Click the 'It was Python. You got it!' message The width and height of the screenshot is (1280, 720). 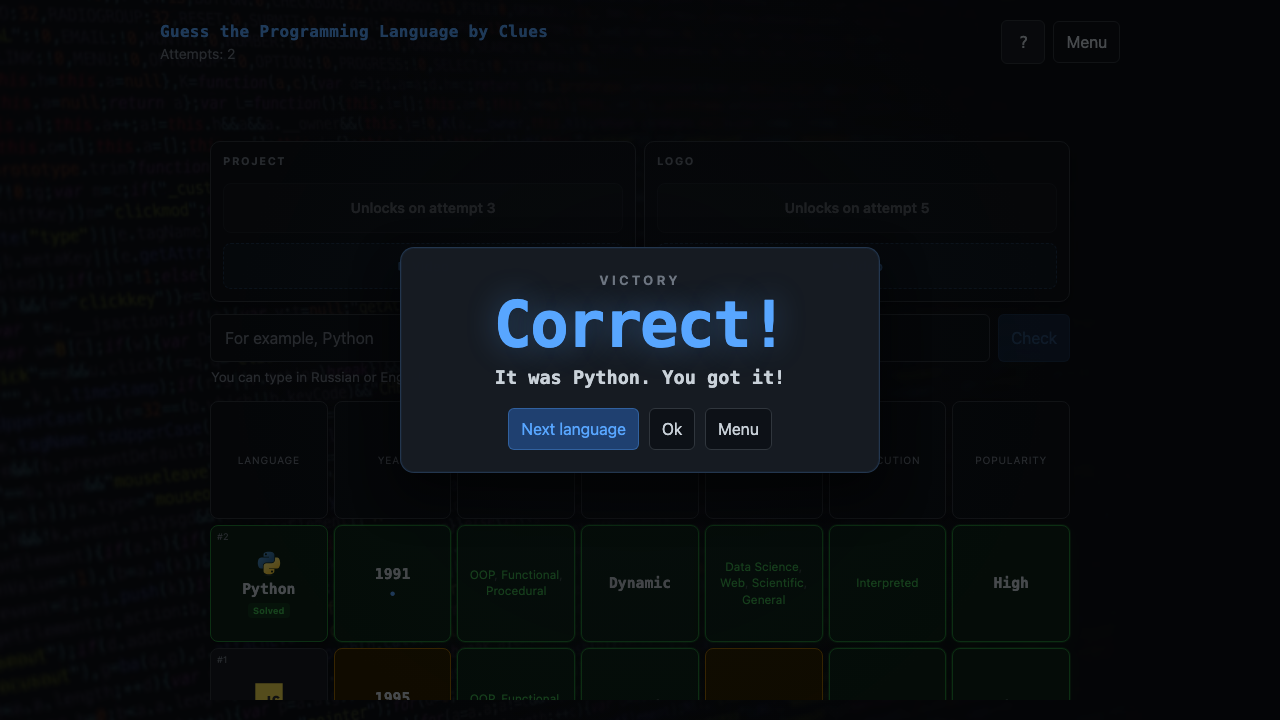pyautogui.click(x=640, y=377)
